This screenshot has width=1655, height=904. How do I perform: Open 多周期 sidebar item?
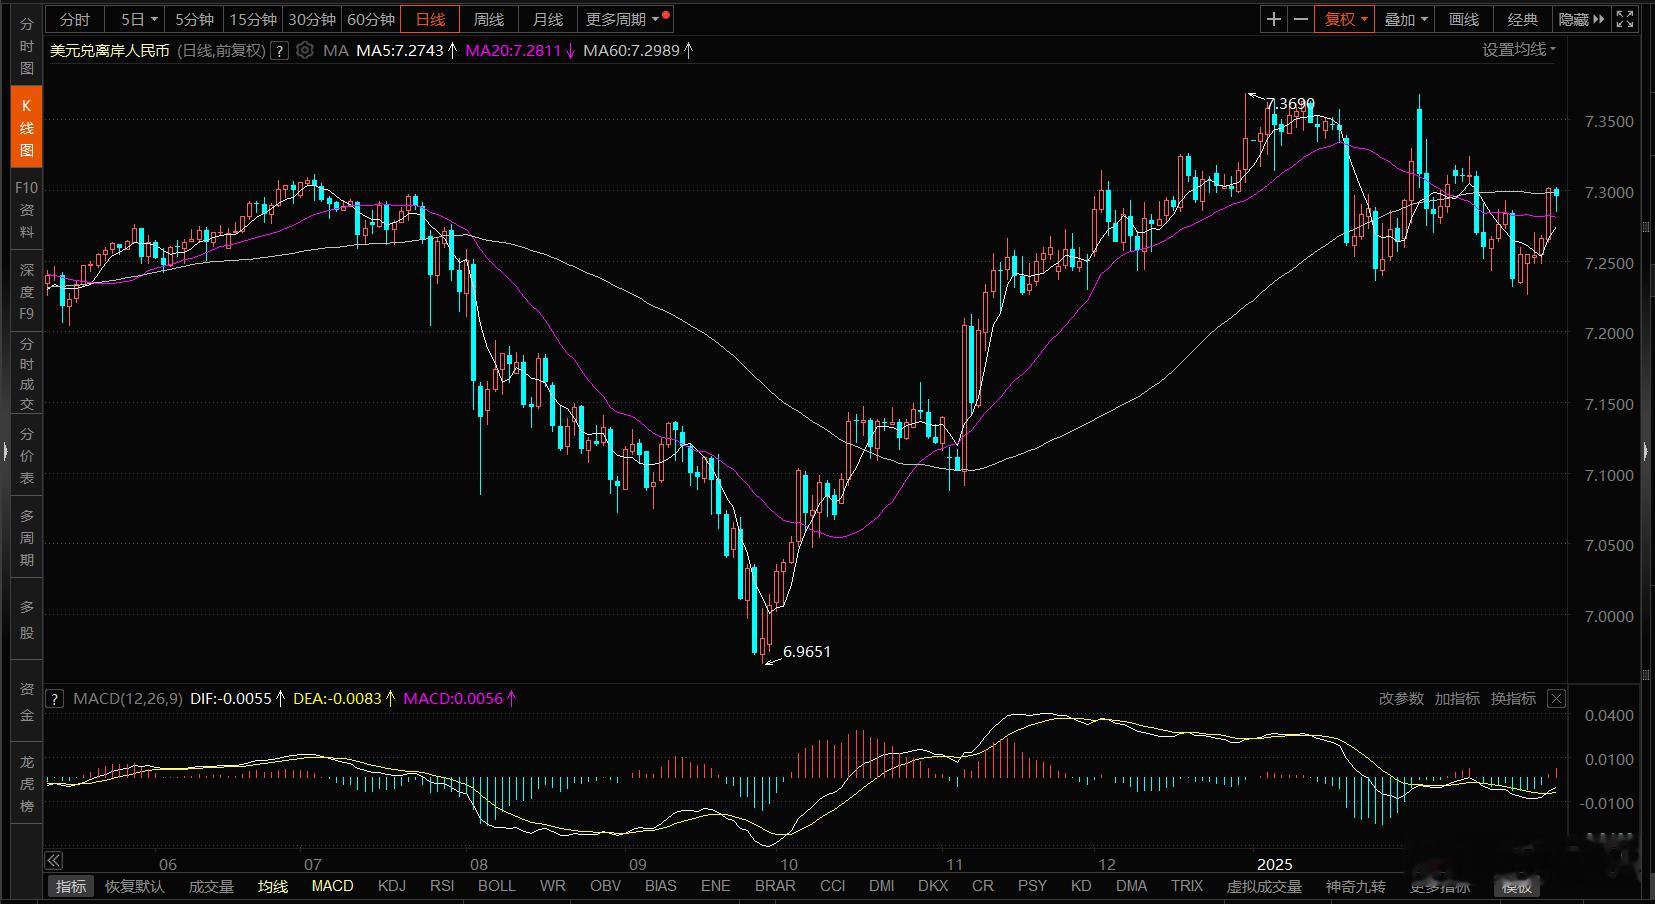[x=27, y=537]
